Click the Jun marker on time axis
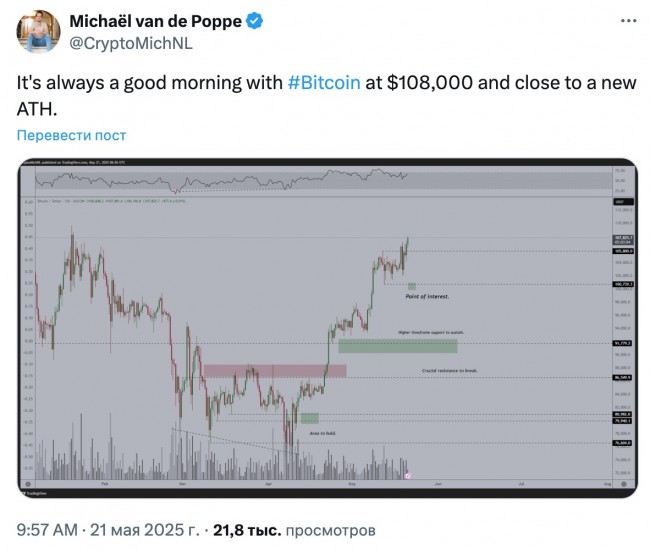Image resolution: width=650 pixels, height=551 pixels. click(x=438, y=484)
